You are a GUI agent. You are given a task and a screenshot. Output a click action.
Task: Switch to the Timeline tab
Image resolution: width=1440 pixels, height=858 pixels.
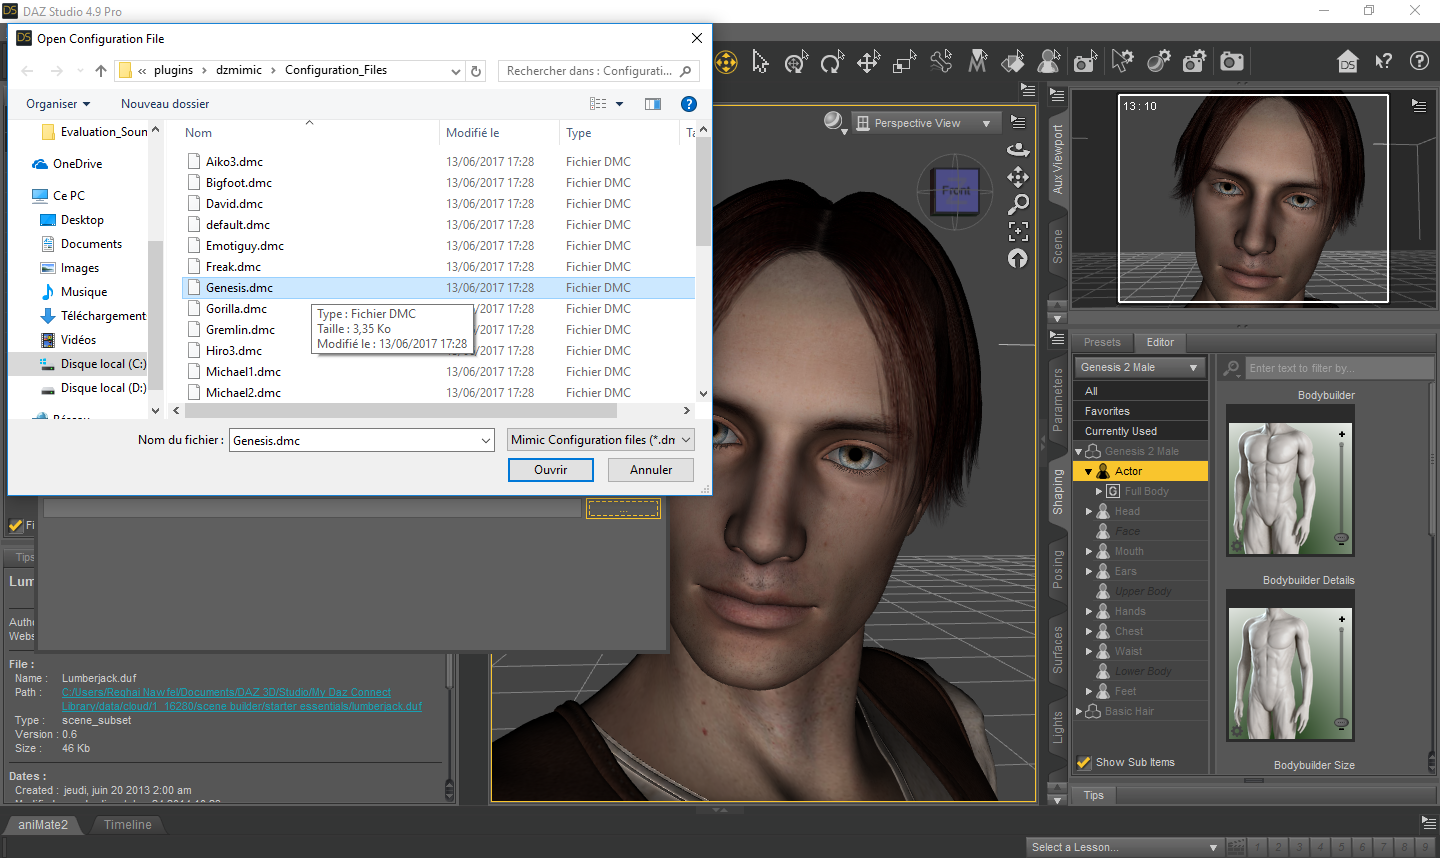point(127,825)
